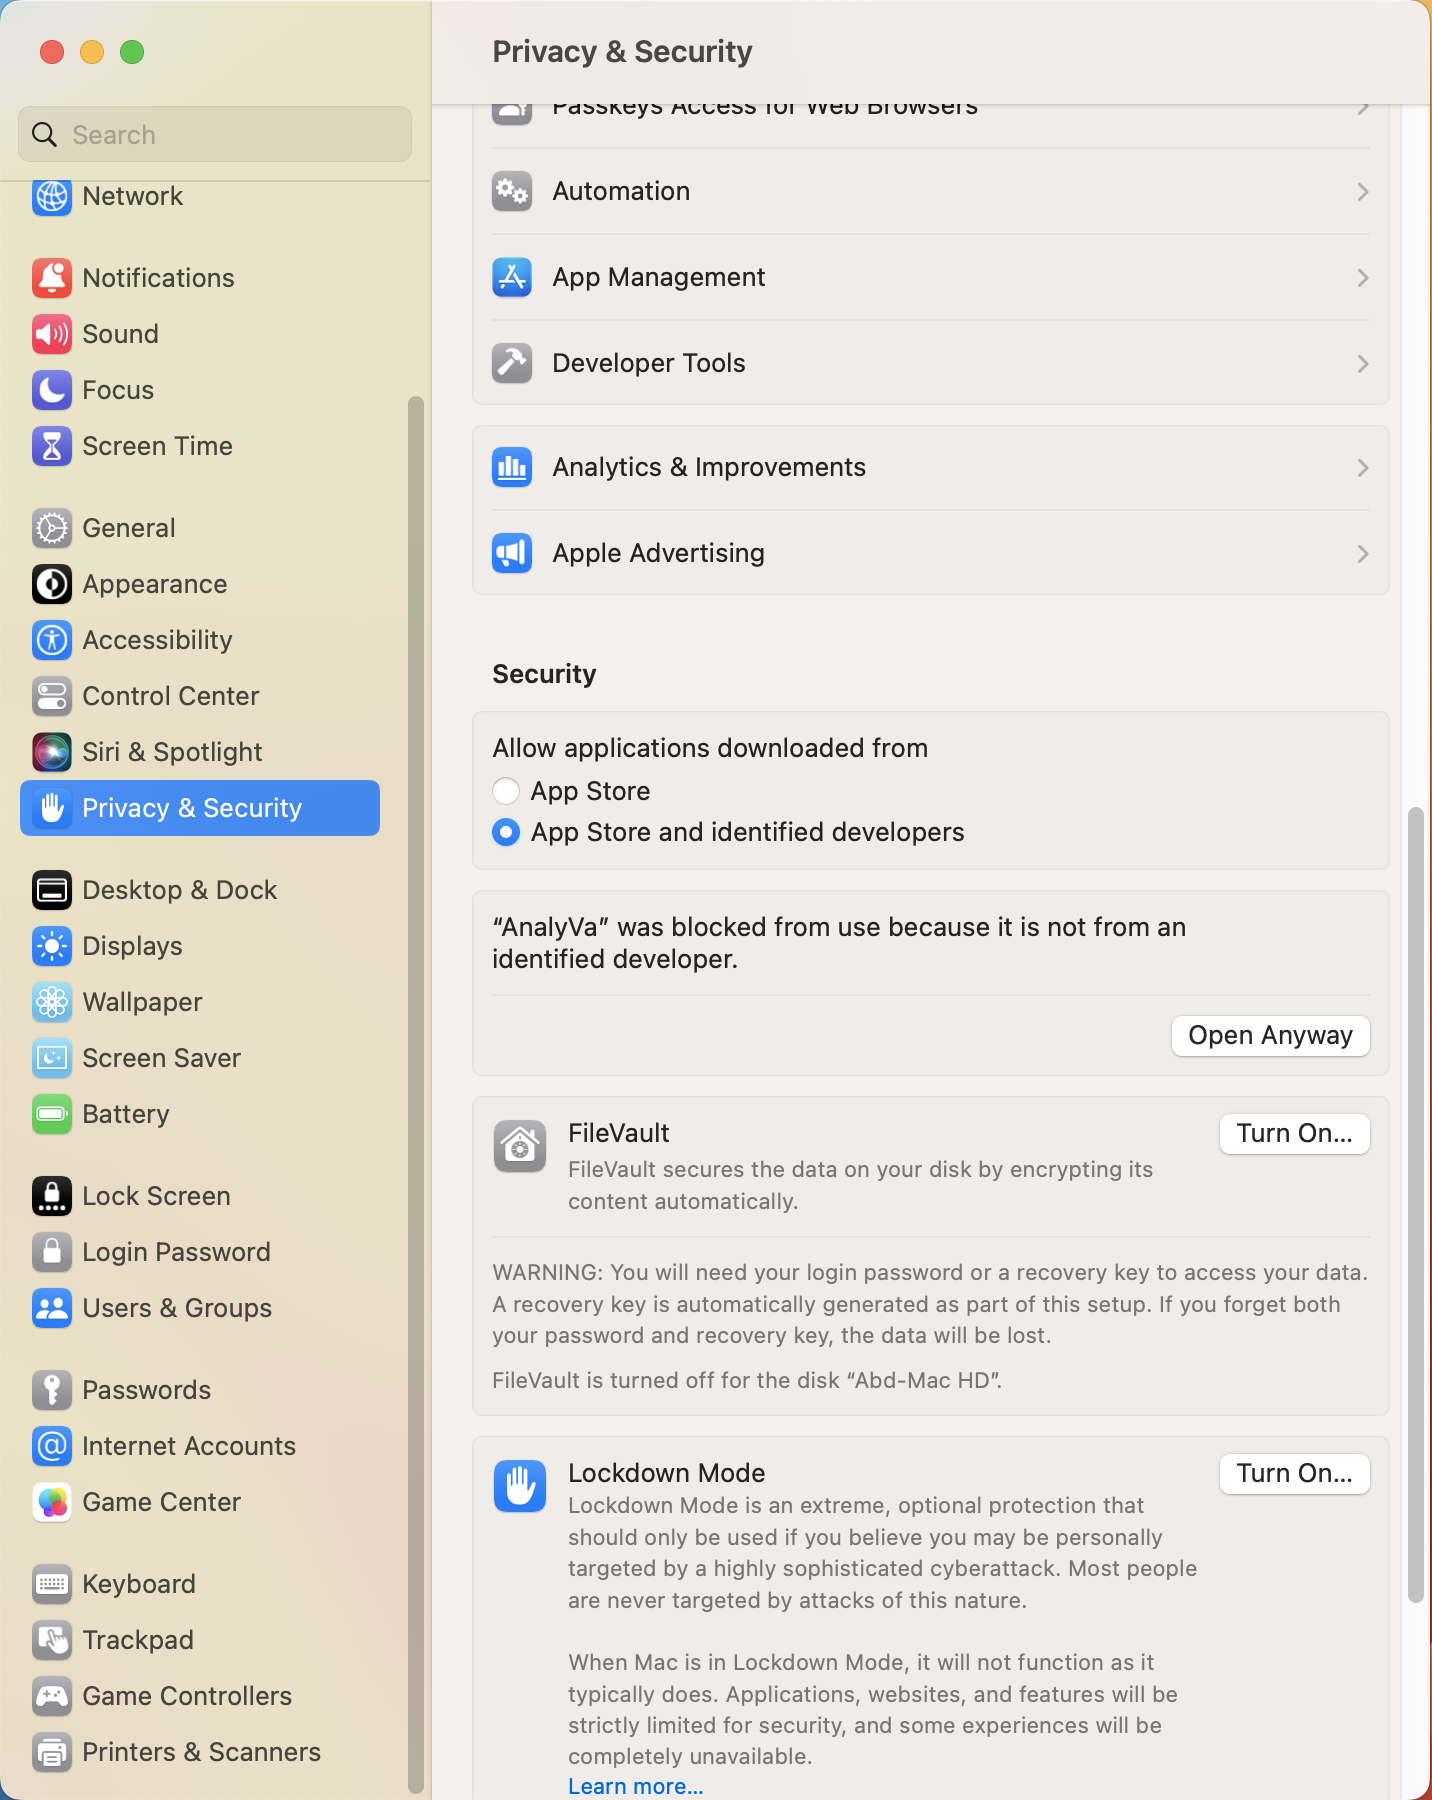The height and width of the screenshot is (1800, 1432).
Task: Click the Control Center switches icon
Action: pyautogui.click(x=52, y=696)
